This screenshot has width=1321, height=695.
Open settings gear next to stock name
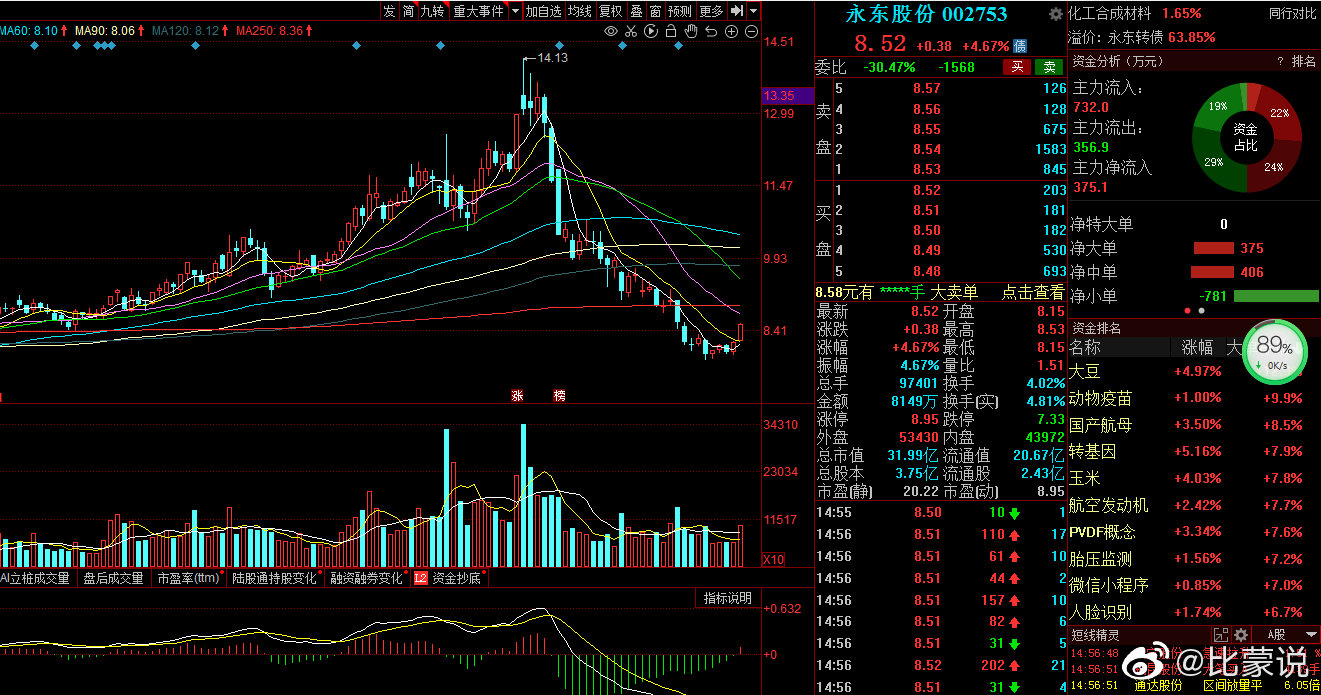1055,14
